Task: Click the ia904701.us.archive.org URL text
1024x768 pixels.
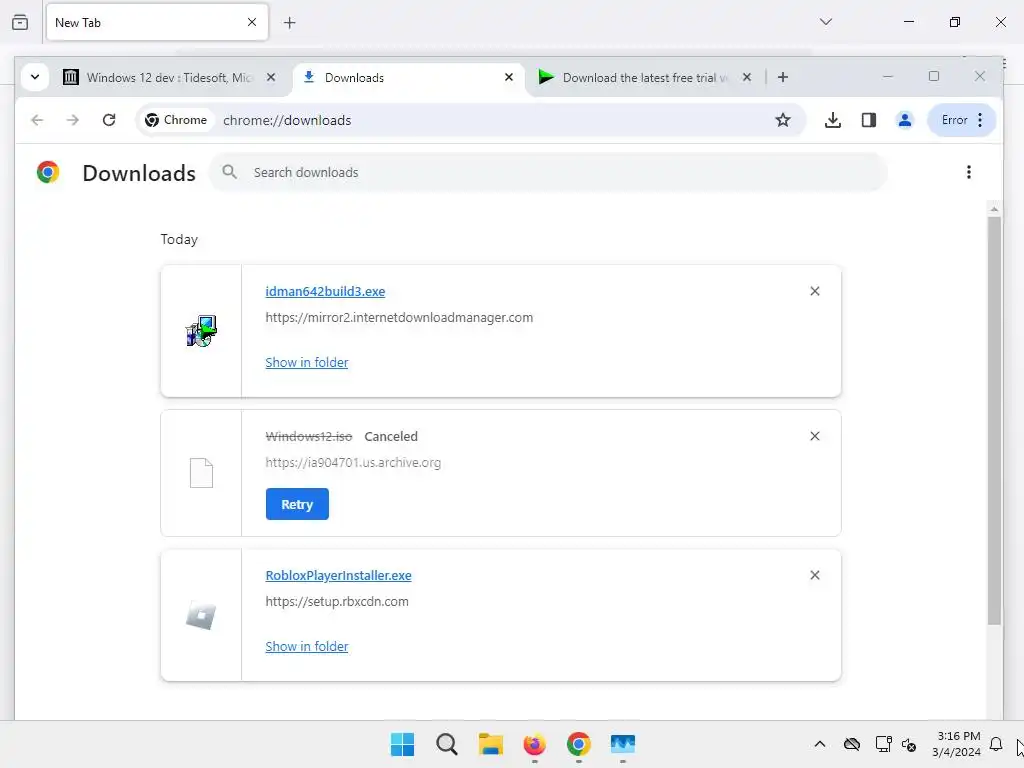Action: [353, 462]
